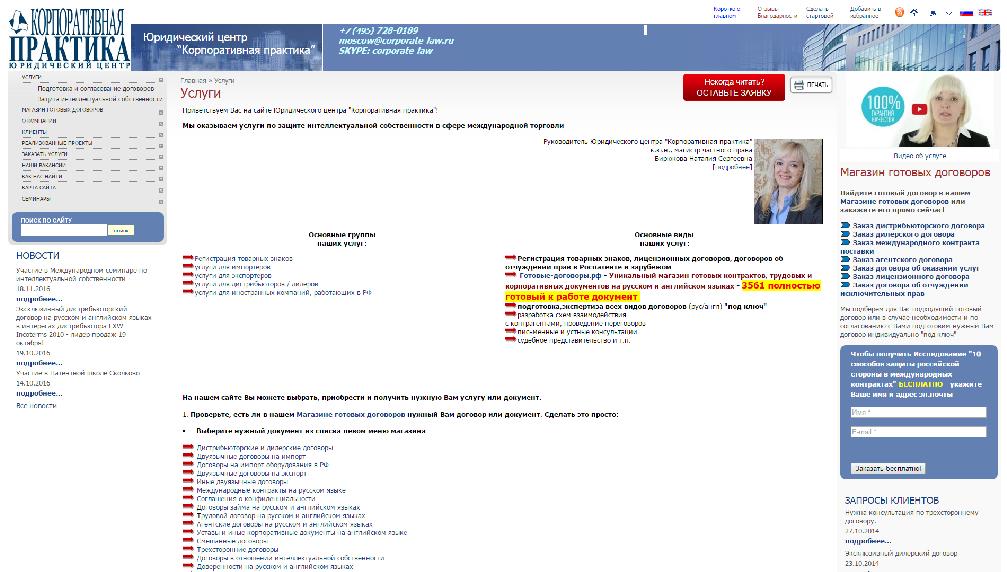Click the red arrow before Трехсторонние договоры
This screenshot has height=572, width=1007.
click(x=188, y=549)
